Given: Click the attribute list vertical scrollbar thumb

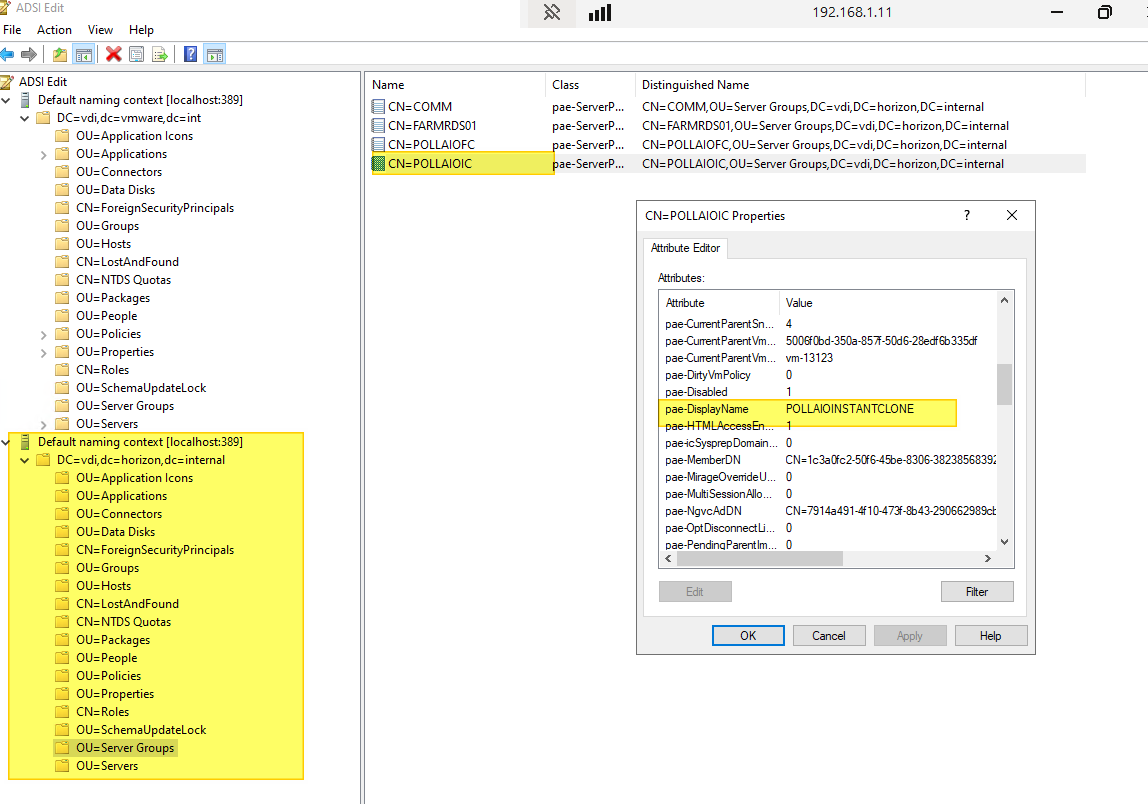Looking at the screenshot, I should pos(1004,384).
